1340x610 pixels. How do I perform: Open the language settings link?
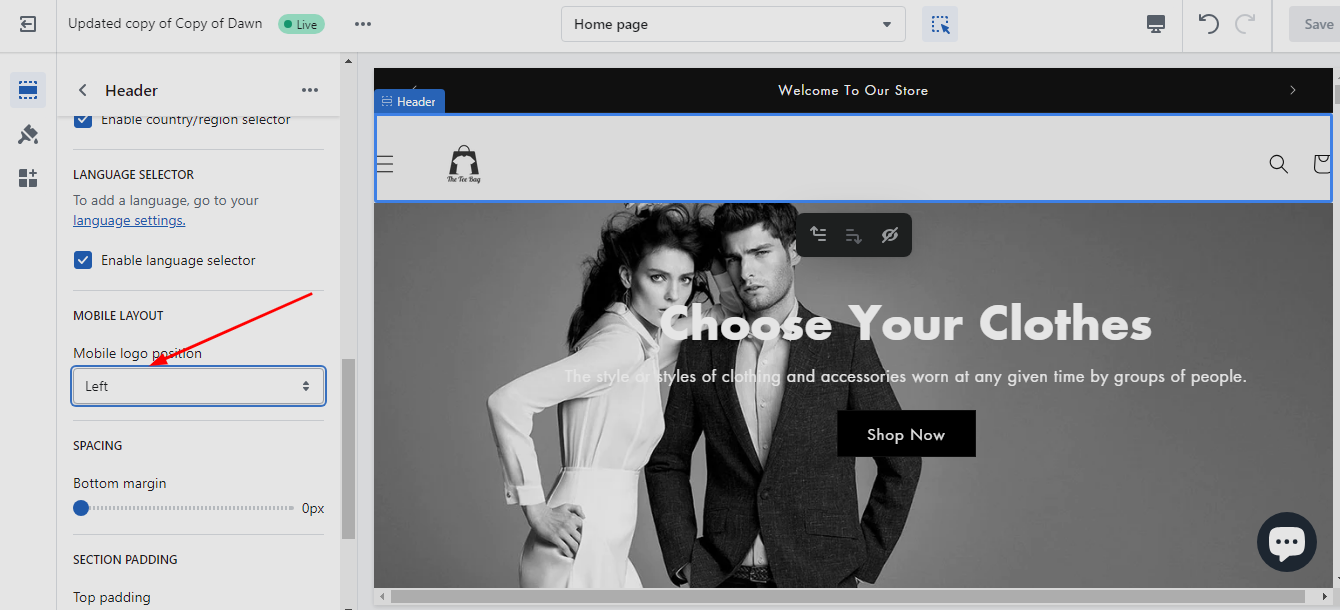(129, 220)
